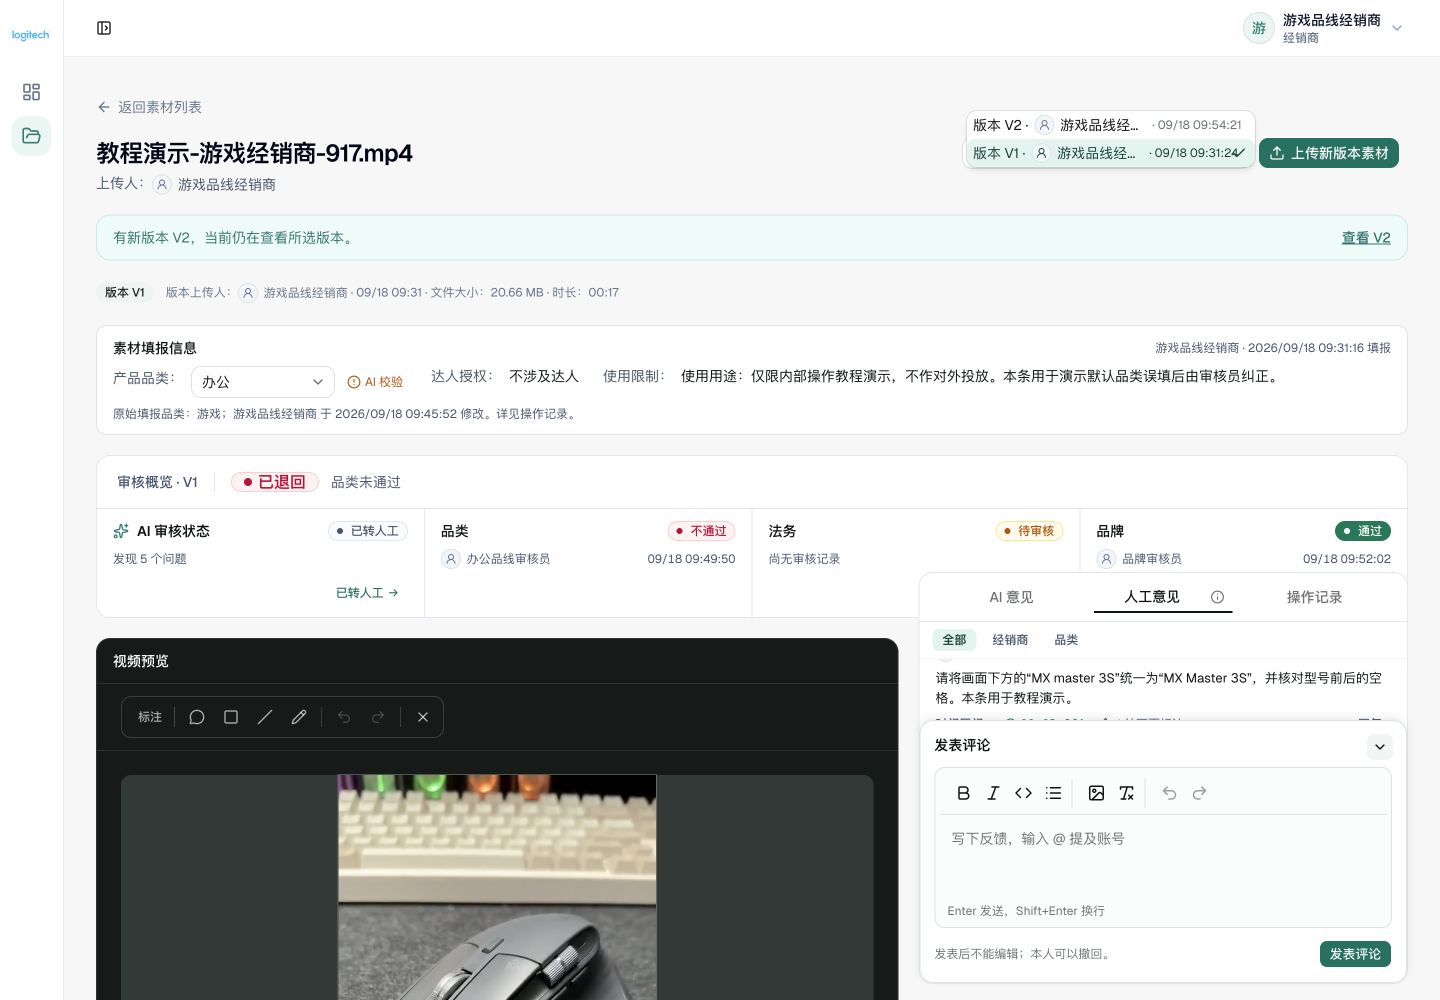Click the AI 审核状态 sparkle icon
Screen dimensions: 1440x1000
121,531
